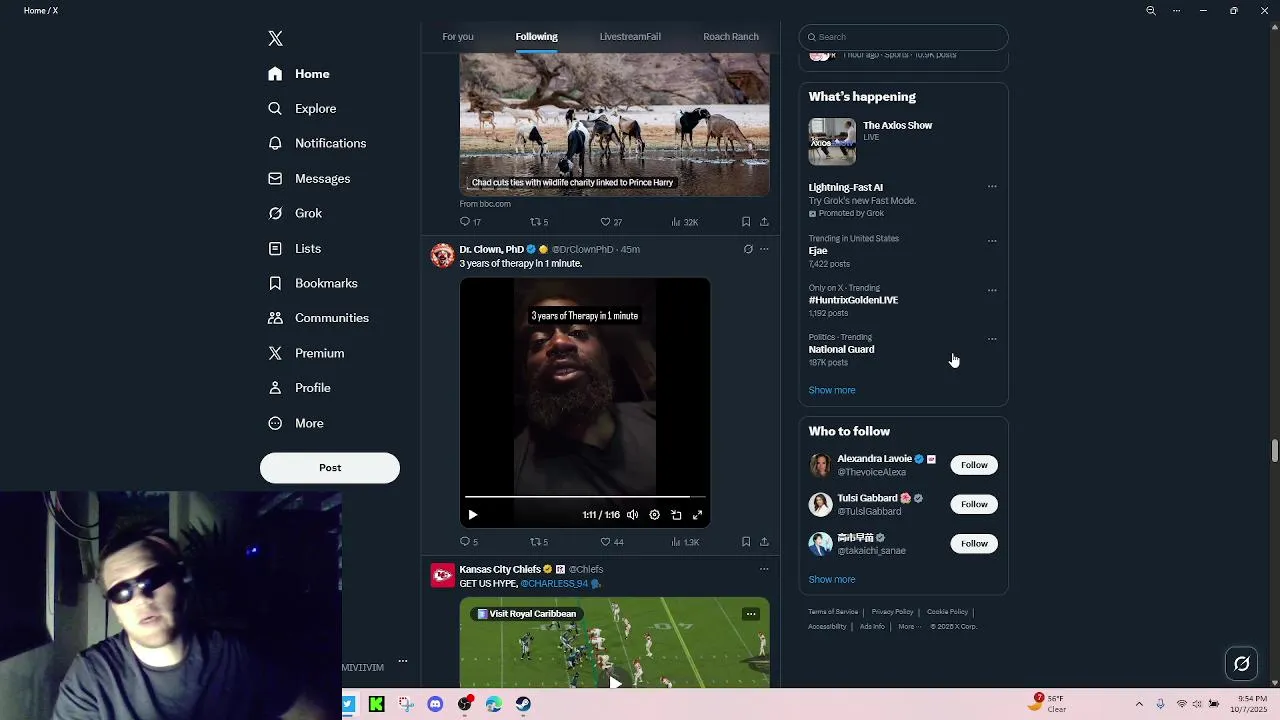View analytics of the BBC charity post

(685, 222)
